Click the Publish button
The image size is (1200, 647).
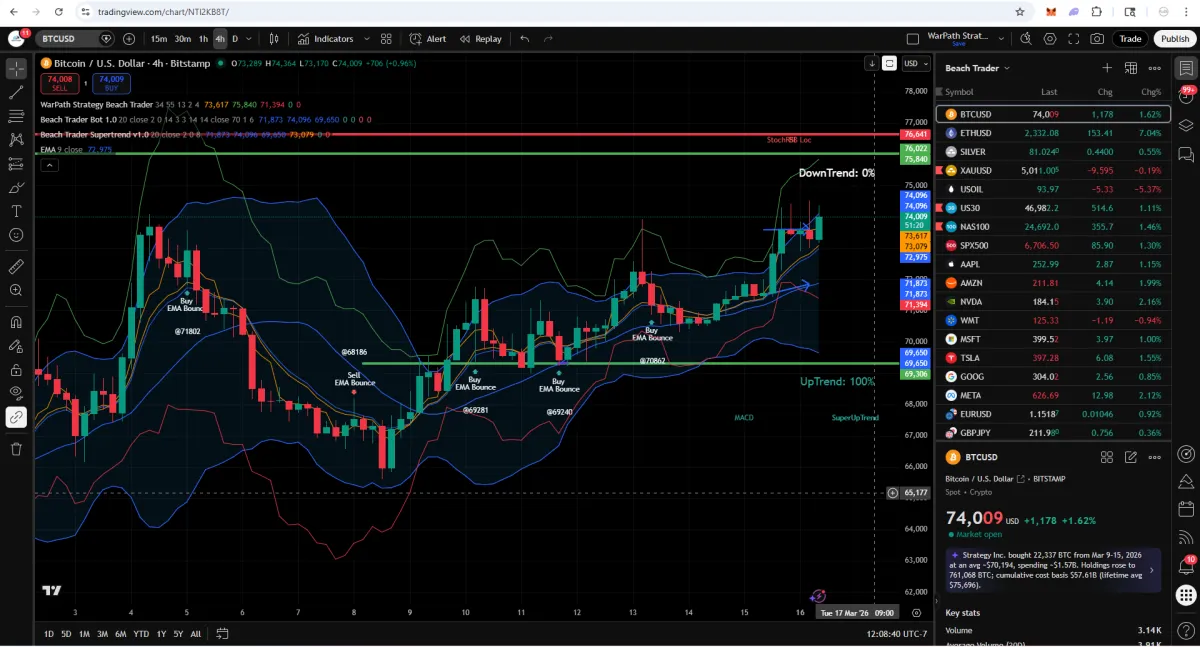tap(1175, 39)
